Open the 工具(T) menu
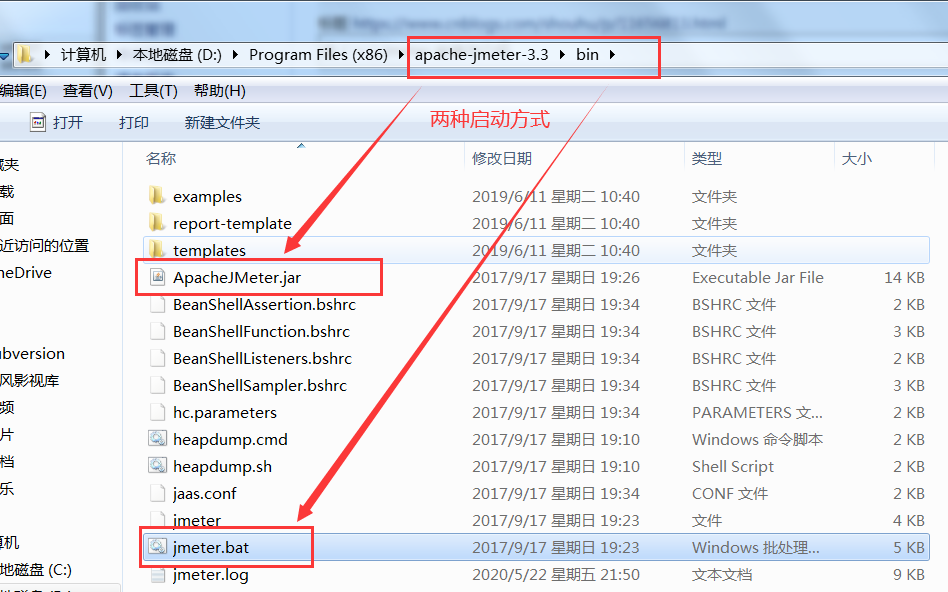 153,91
